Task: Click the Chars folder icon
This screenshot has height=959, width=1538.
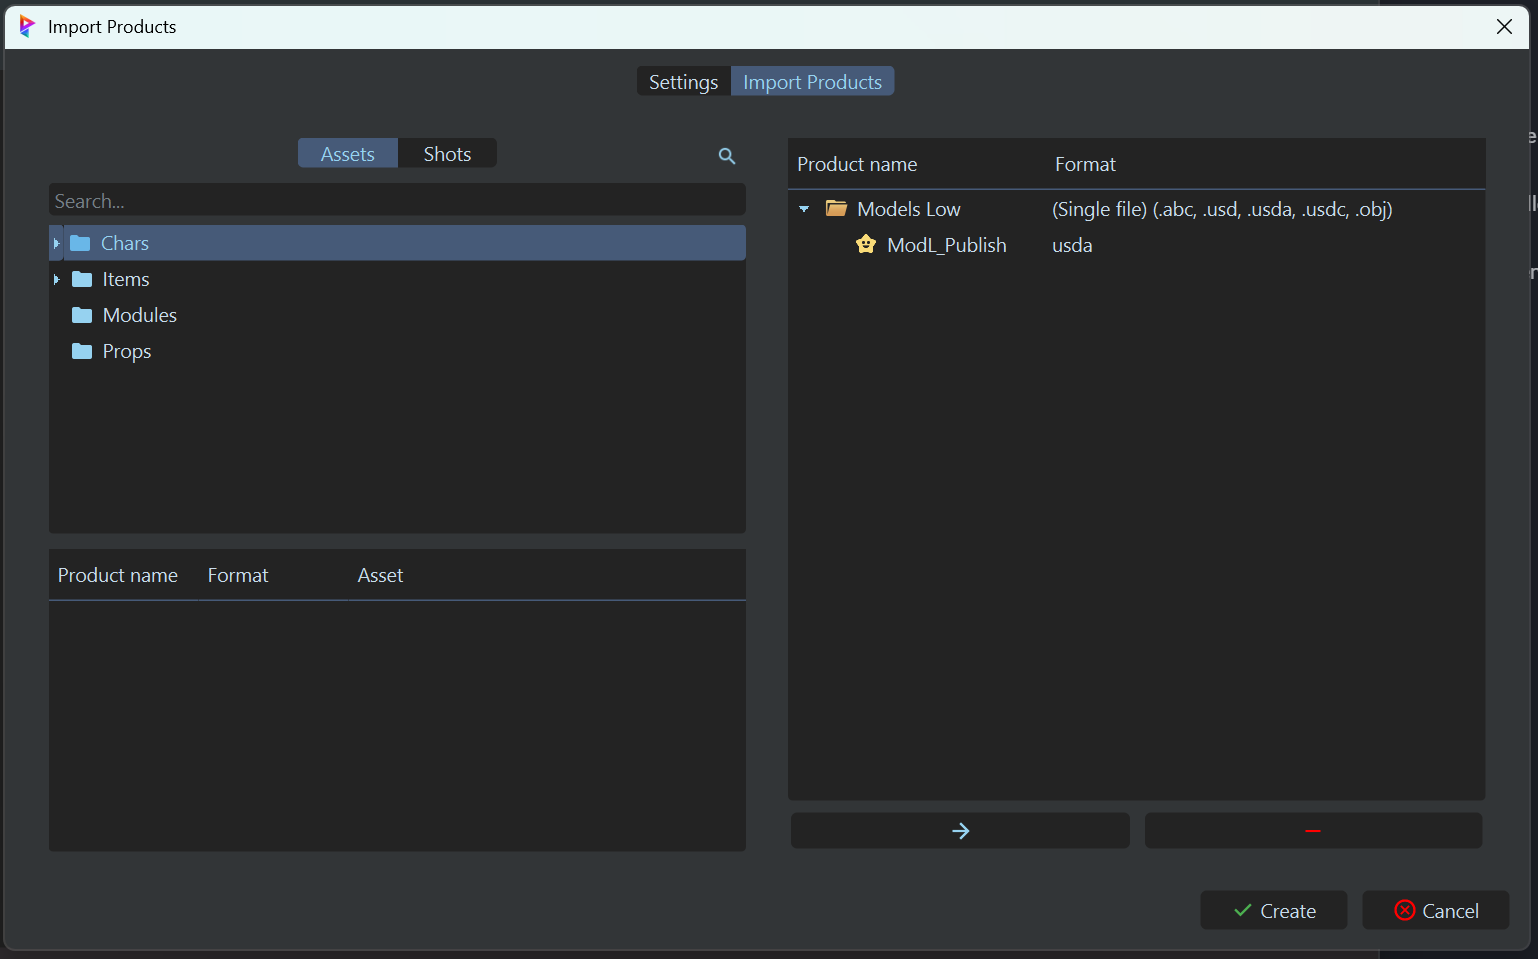Action: coord(81,243)
